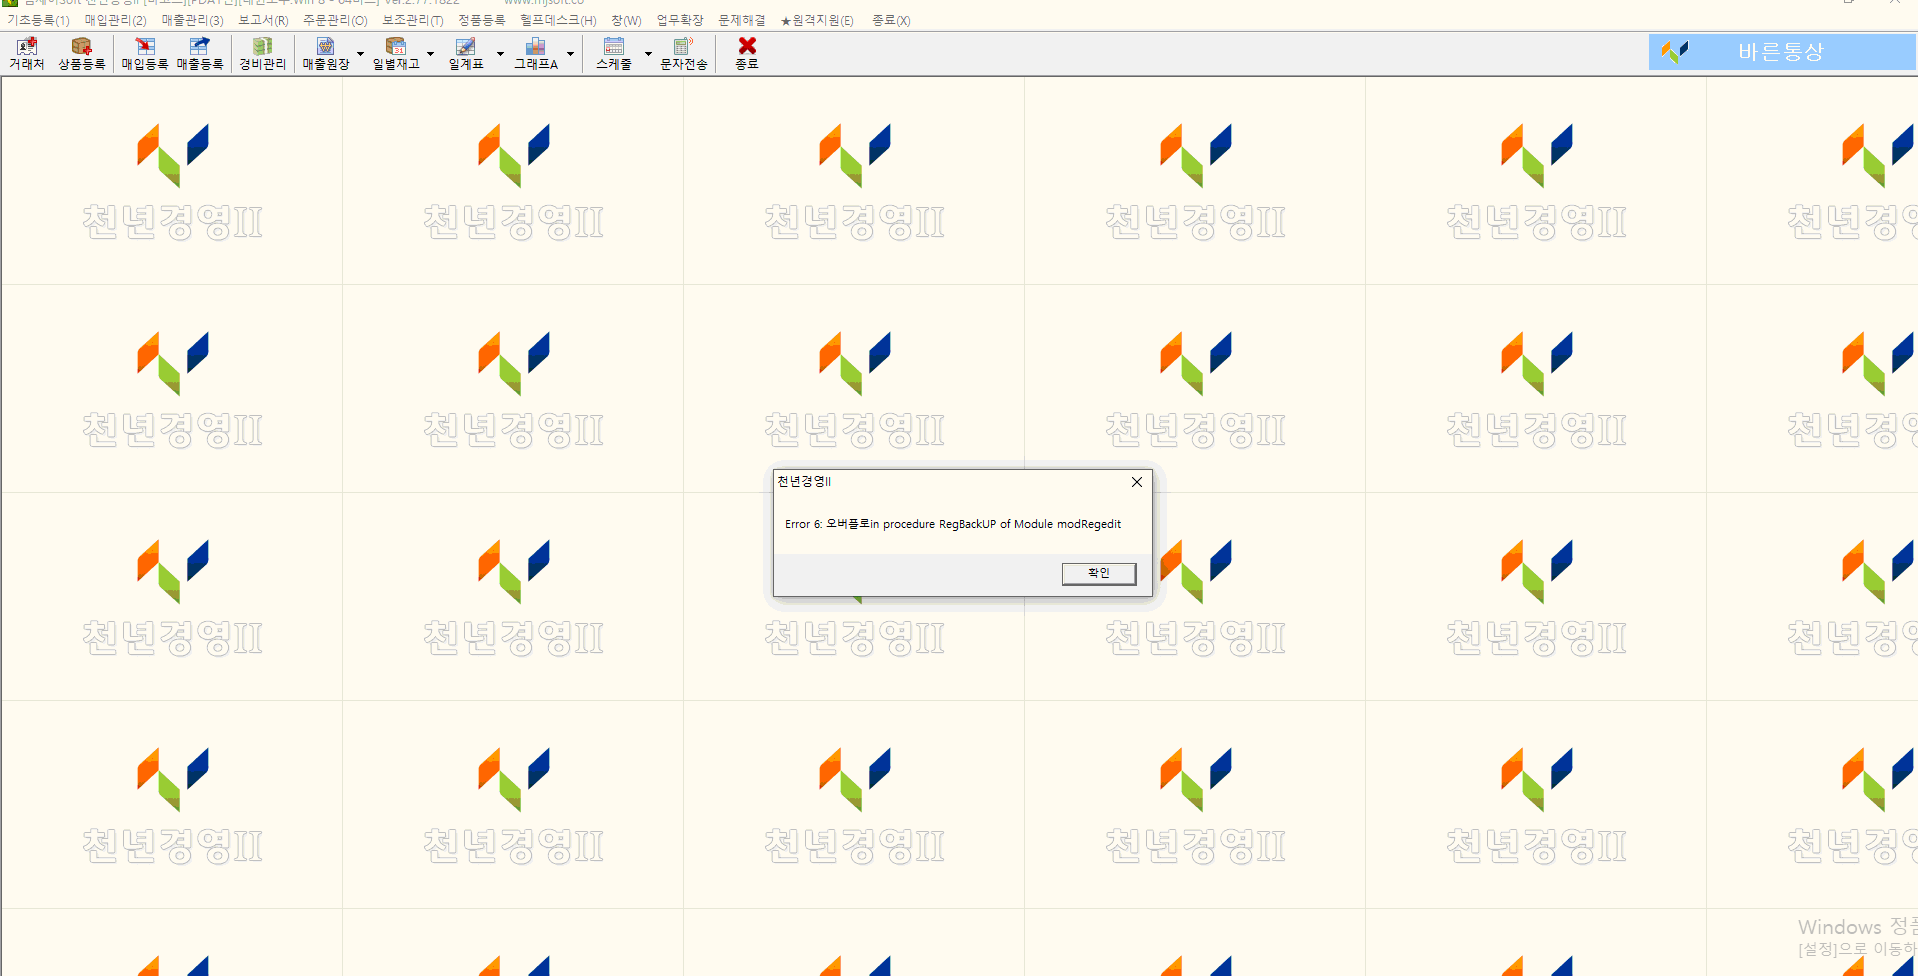Click the Error 6 message text
1918x976 pixels.
click(x=953, y=524)
